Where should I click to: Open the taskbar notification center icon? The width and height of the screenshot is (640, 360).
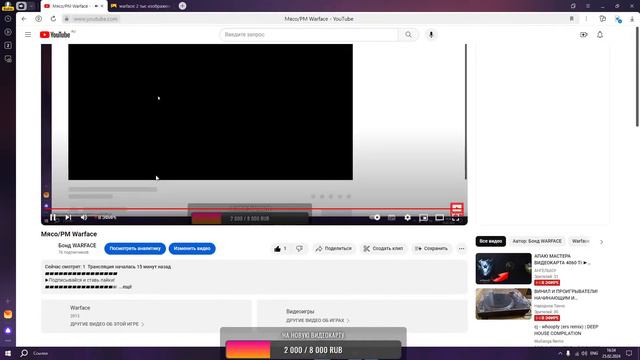tap(629, 353)
